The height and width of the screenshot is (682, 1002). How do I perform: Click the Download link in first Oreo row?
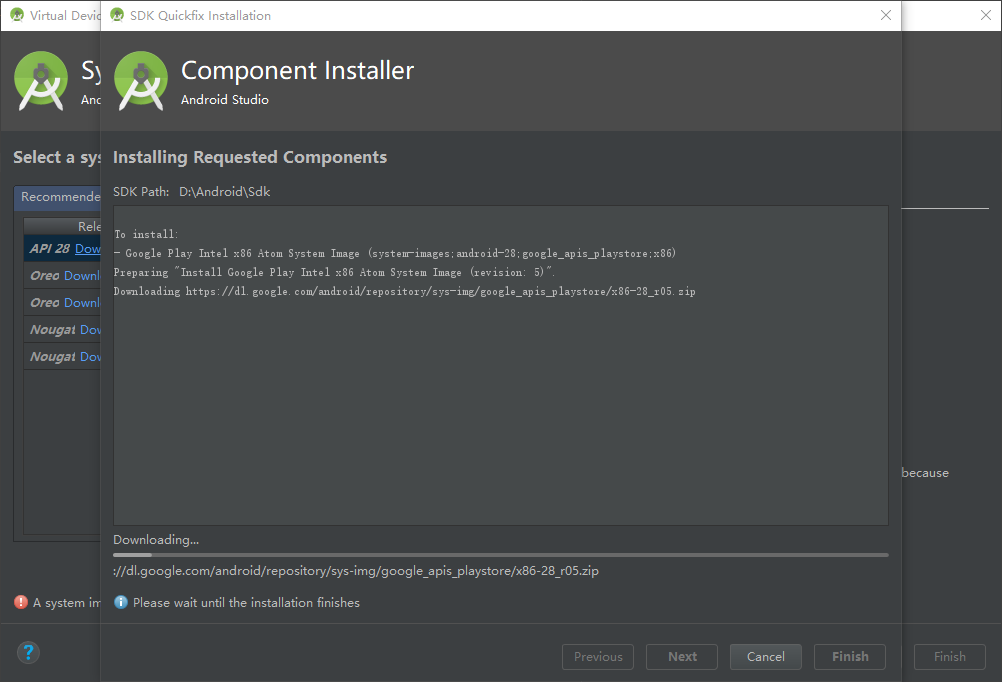(x=82, y=275)
